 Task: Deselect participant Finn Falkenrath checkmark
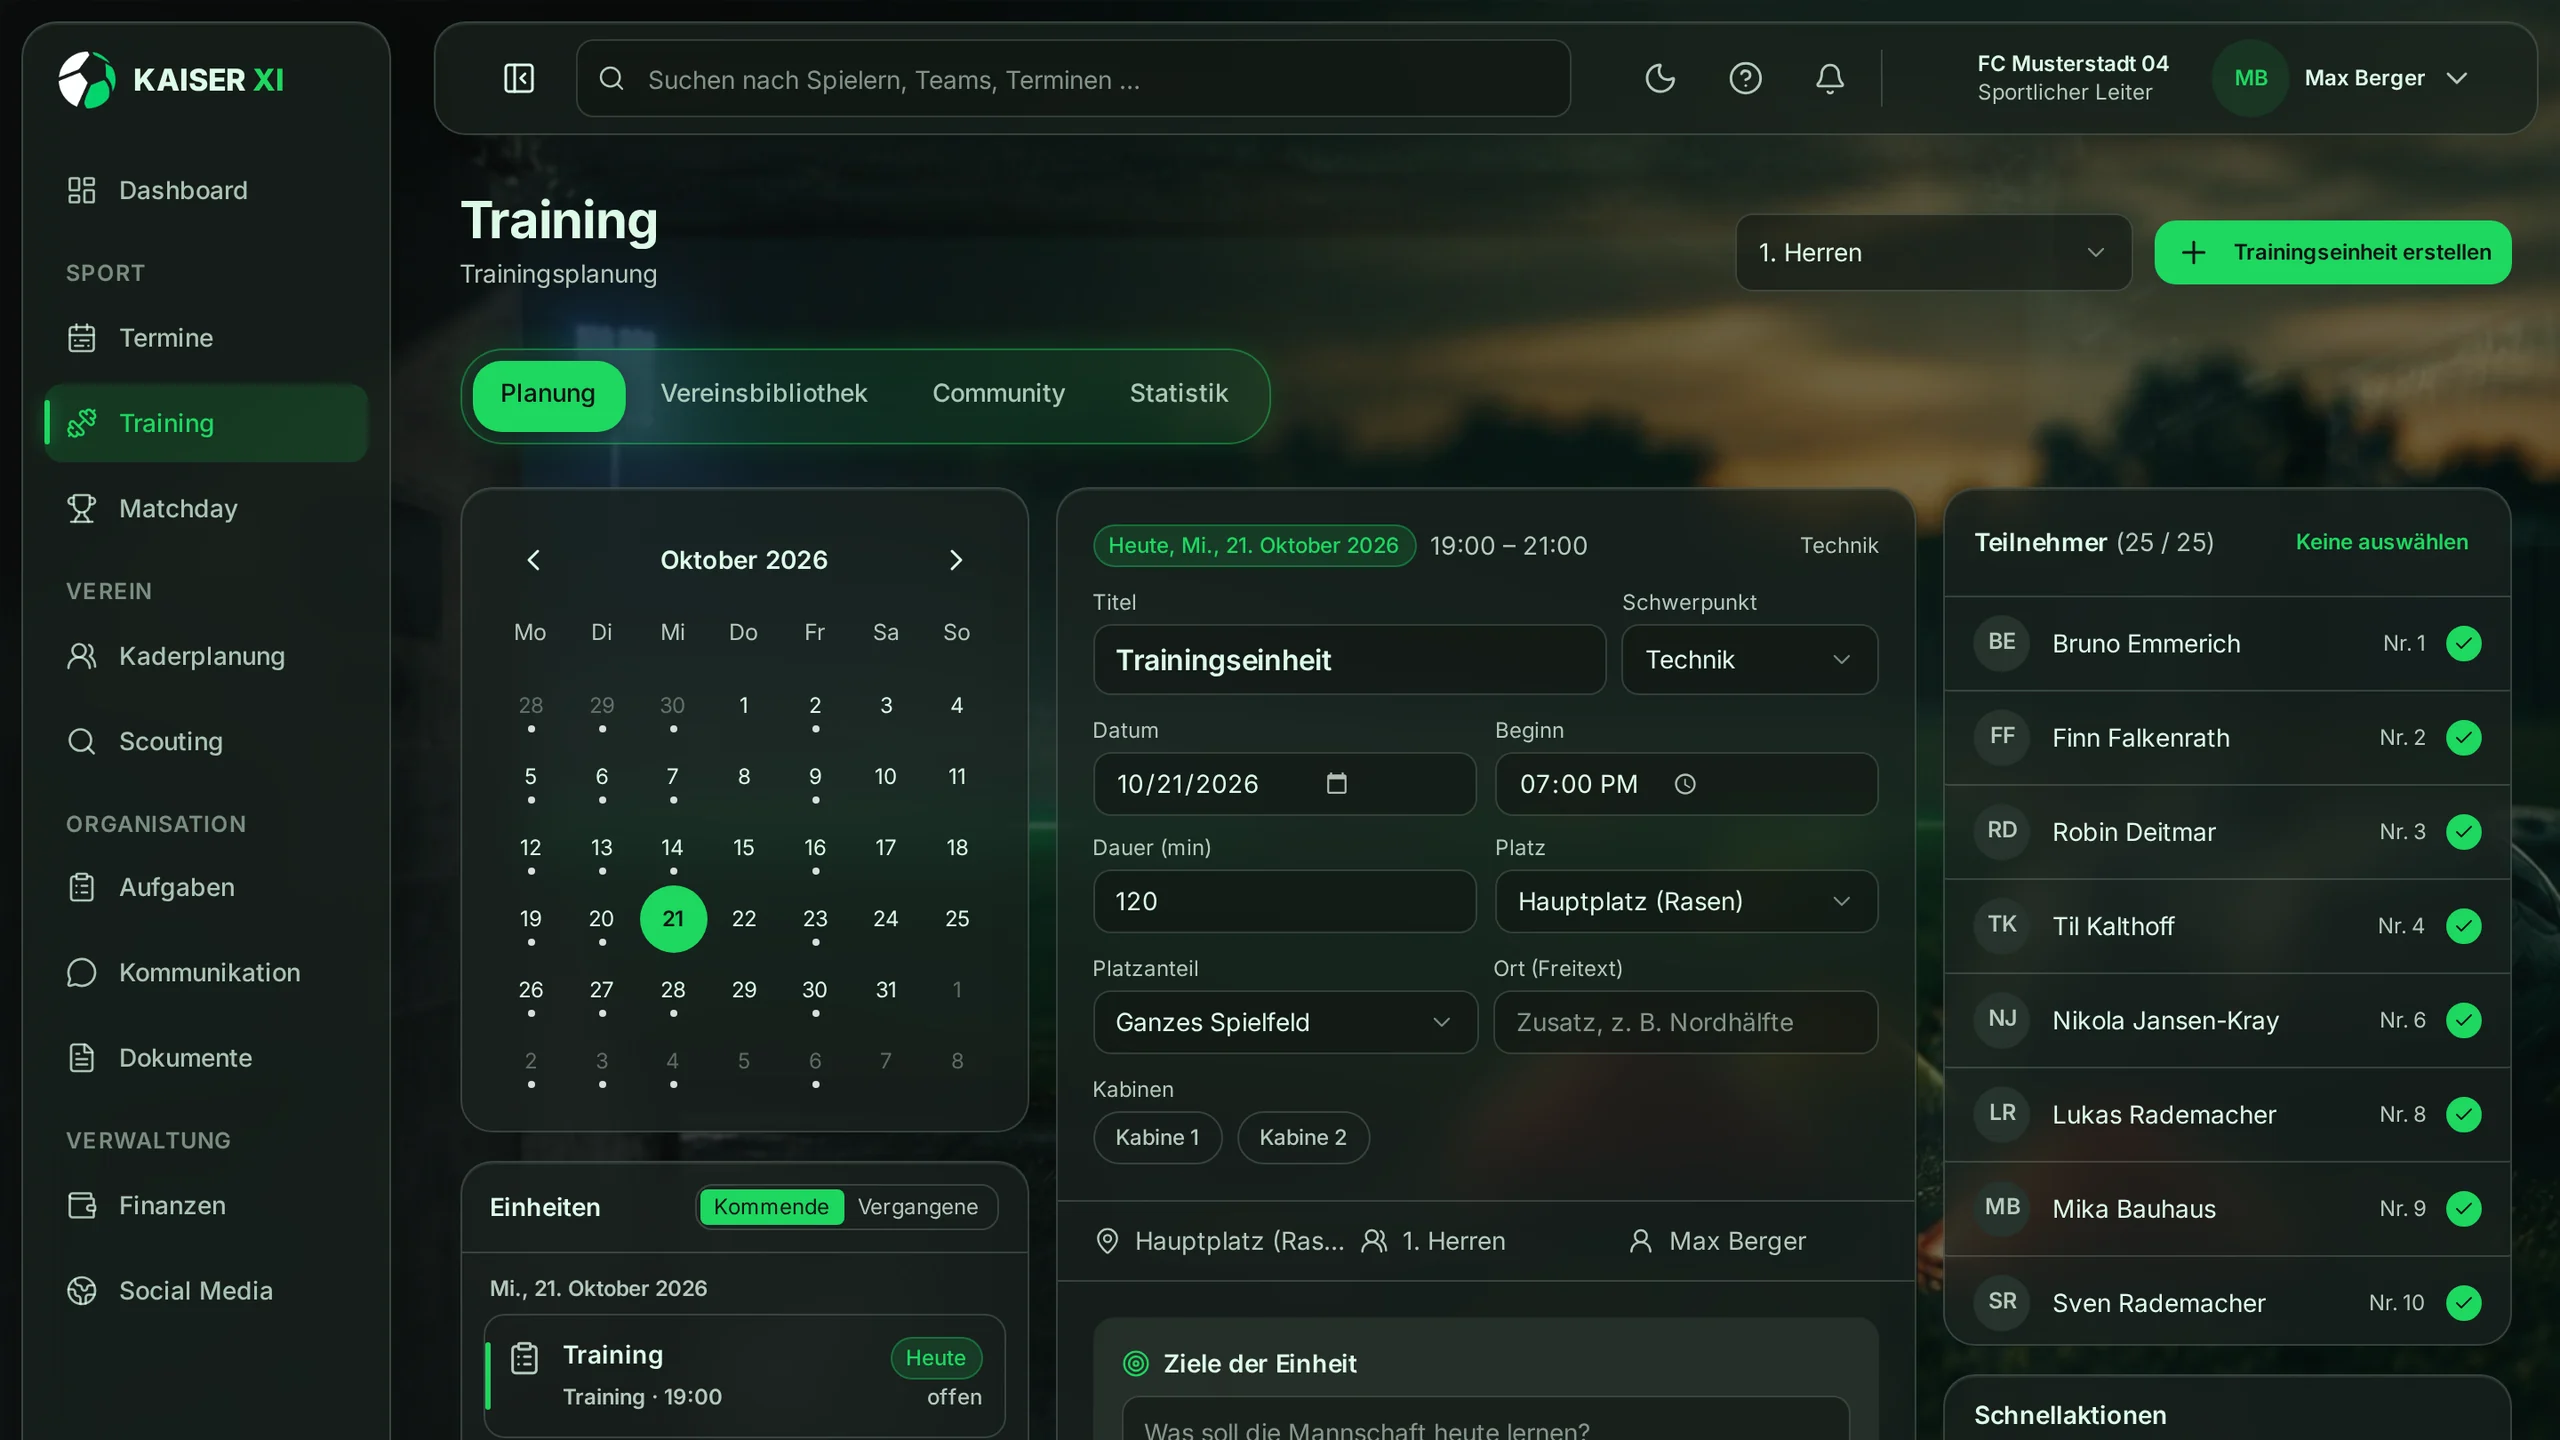point(2463,738)
